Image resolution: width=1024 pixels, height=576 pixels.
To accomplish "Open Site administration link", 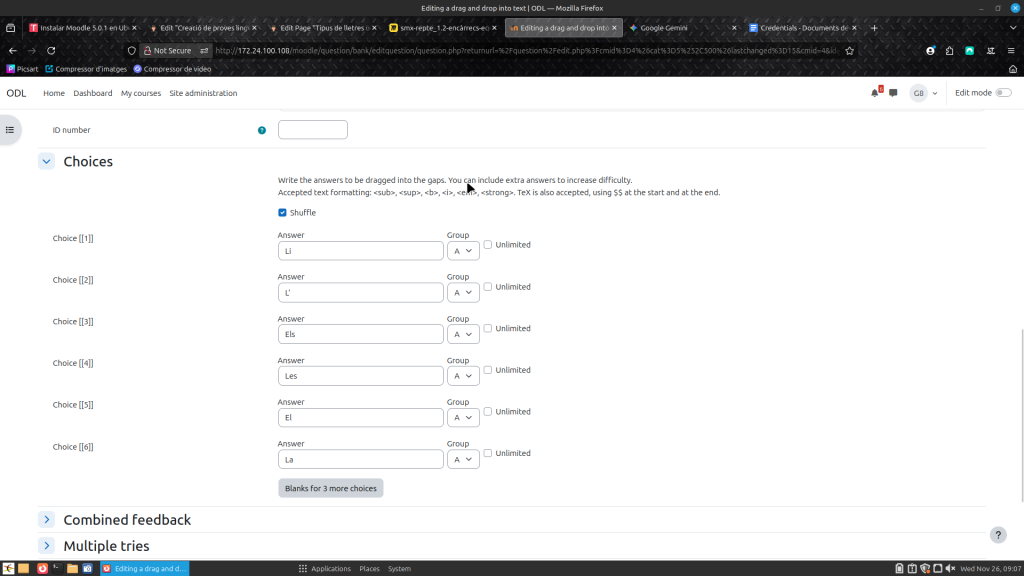I will click(x=203, y=93).
